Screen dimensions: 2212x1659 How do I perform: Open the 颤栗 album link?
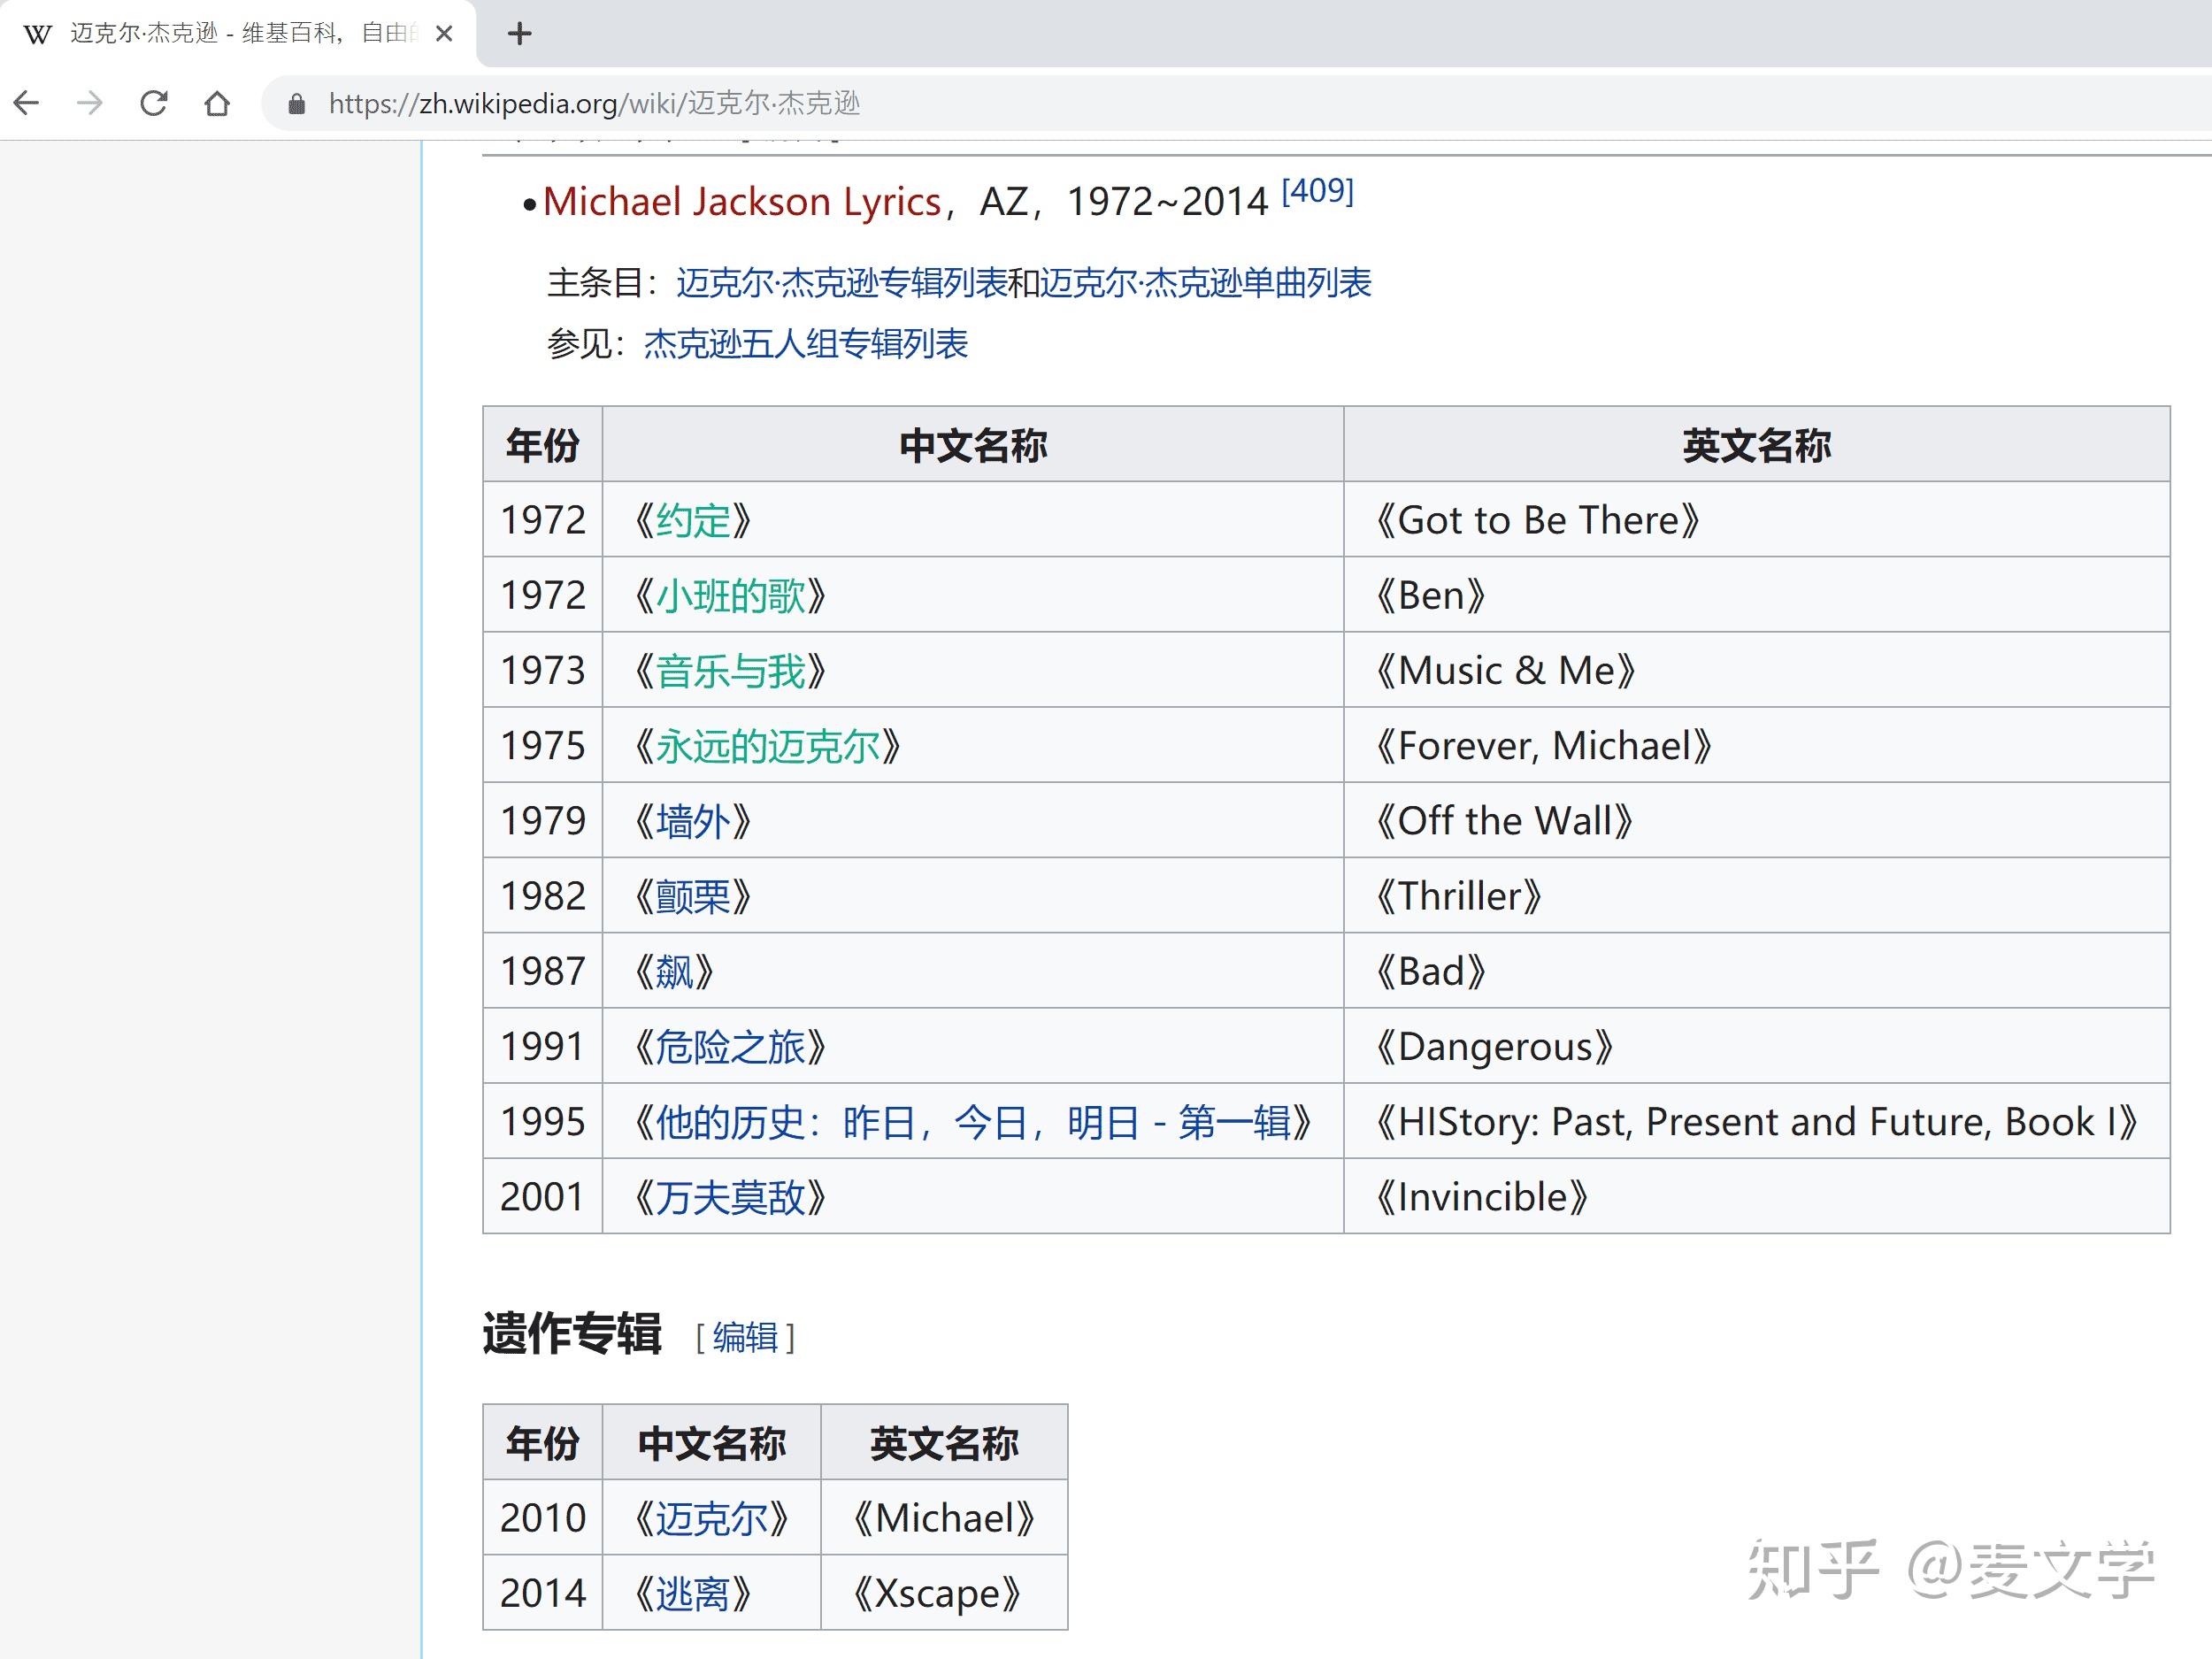(692, 896)
